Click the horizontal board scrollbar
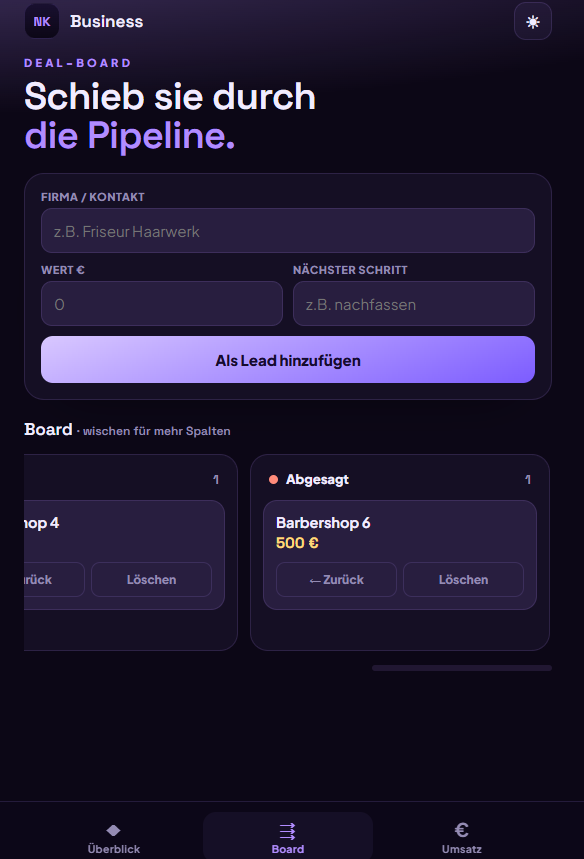Screen dimensions: 584x859 pyautogui.click(x=462, y=668)
